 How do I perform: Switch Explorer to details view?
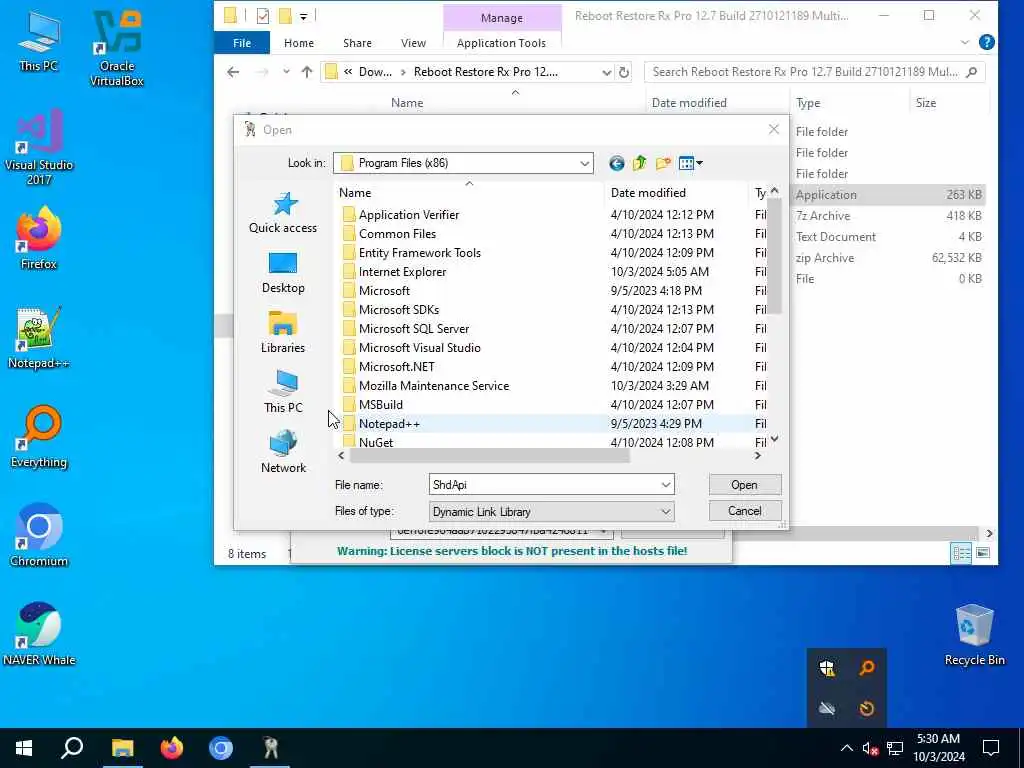[961, 554]
